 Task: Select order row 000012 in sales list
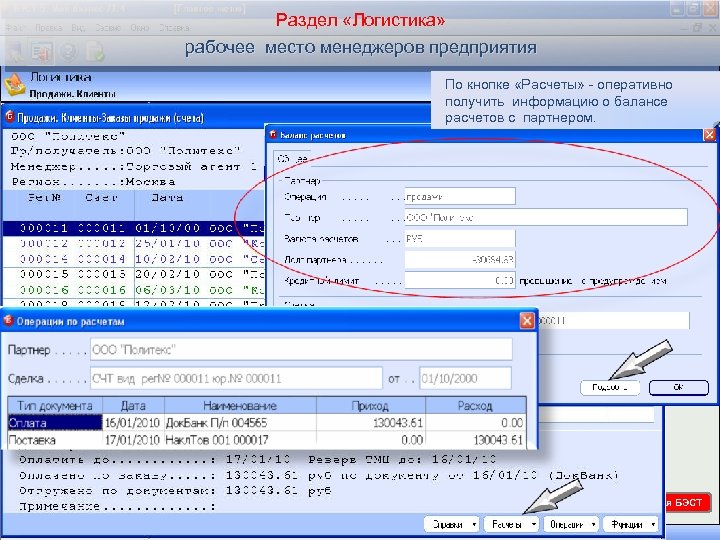coord(134,243)
